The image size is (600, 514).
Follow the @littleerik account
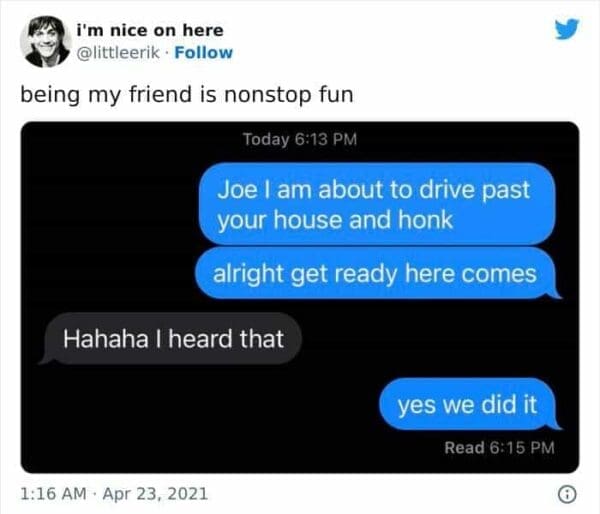pos(203,53)
